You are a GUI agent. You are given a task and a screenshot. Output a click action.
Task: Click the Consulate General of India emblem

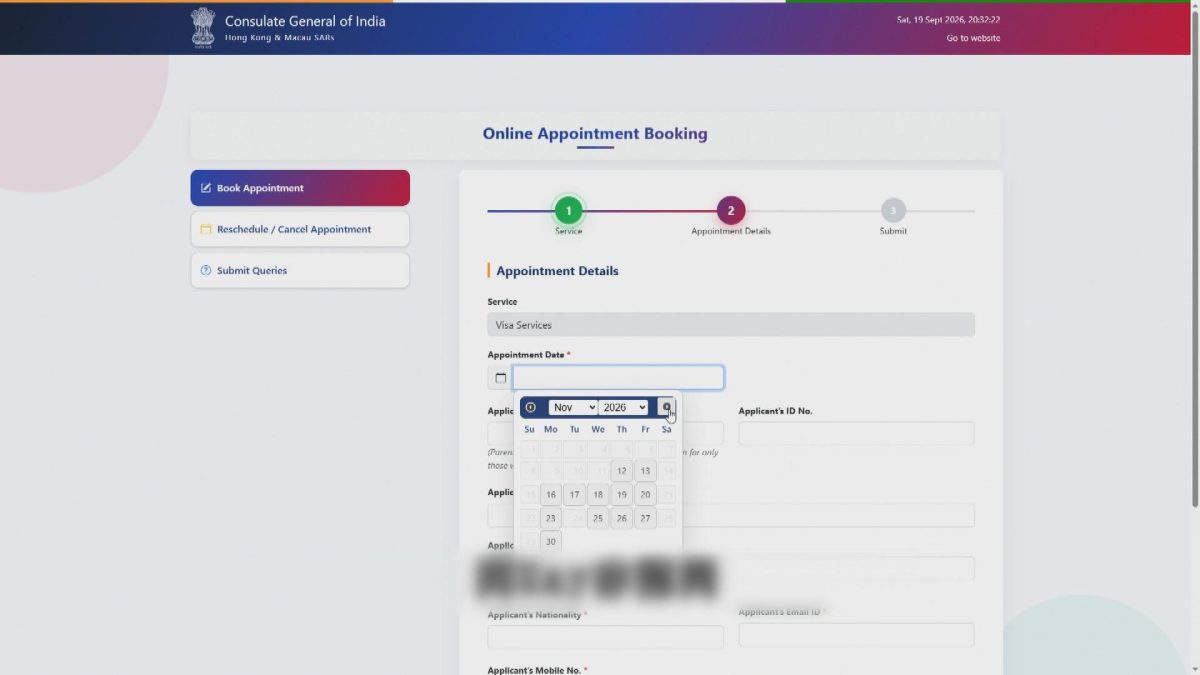tap(203, 27)
